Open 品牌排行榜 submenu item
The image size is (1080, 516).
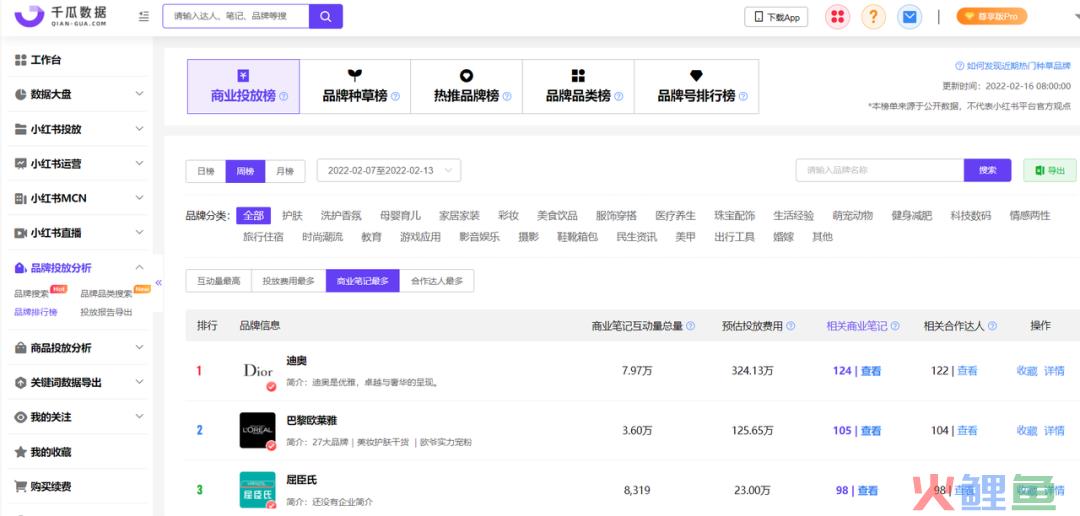(x=36, y=312)
